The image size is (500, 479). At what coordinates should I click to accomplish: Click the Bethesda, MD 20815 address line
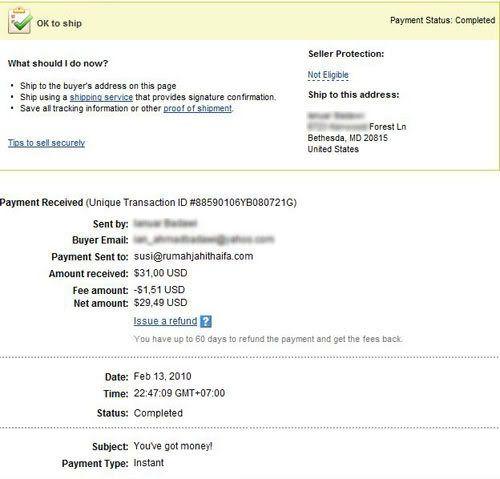(x=347, y=138)
